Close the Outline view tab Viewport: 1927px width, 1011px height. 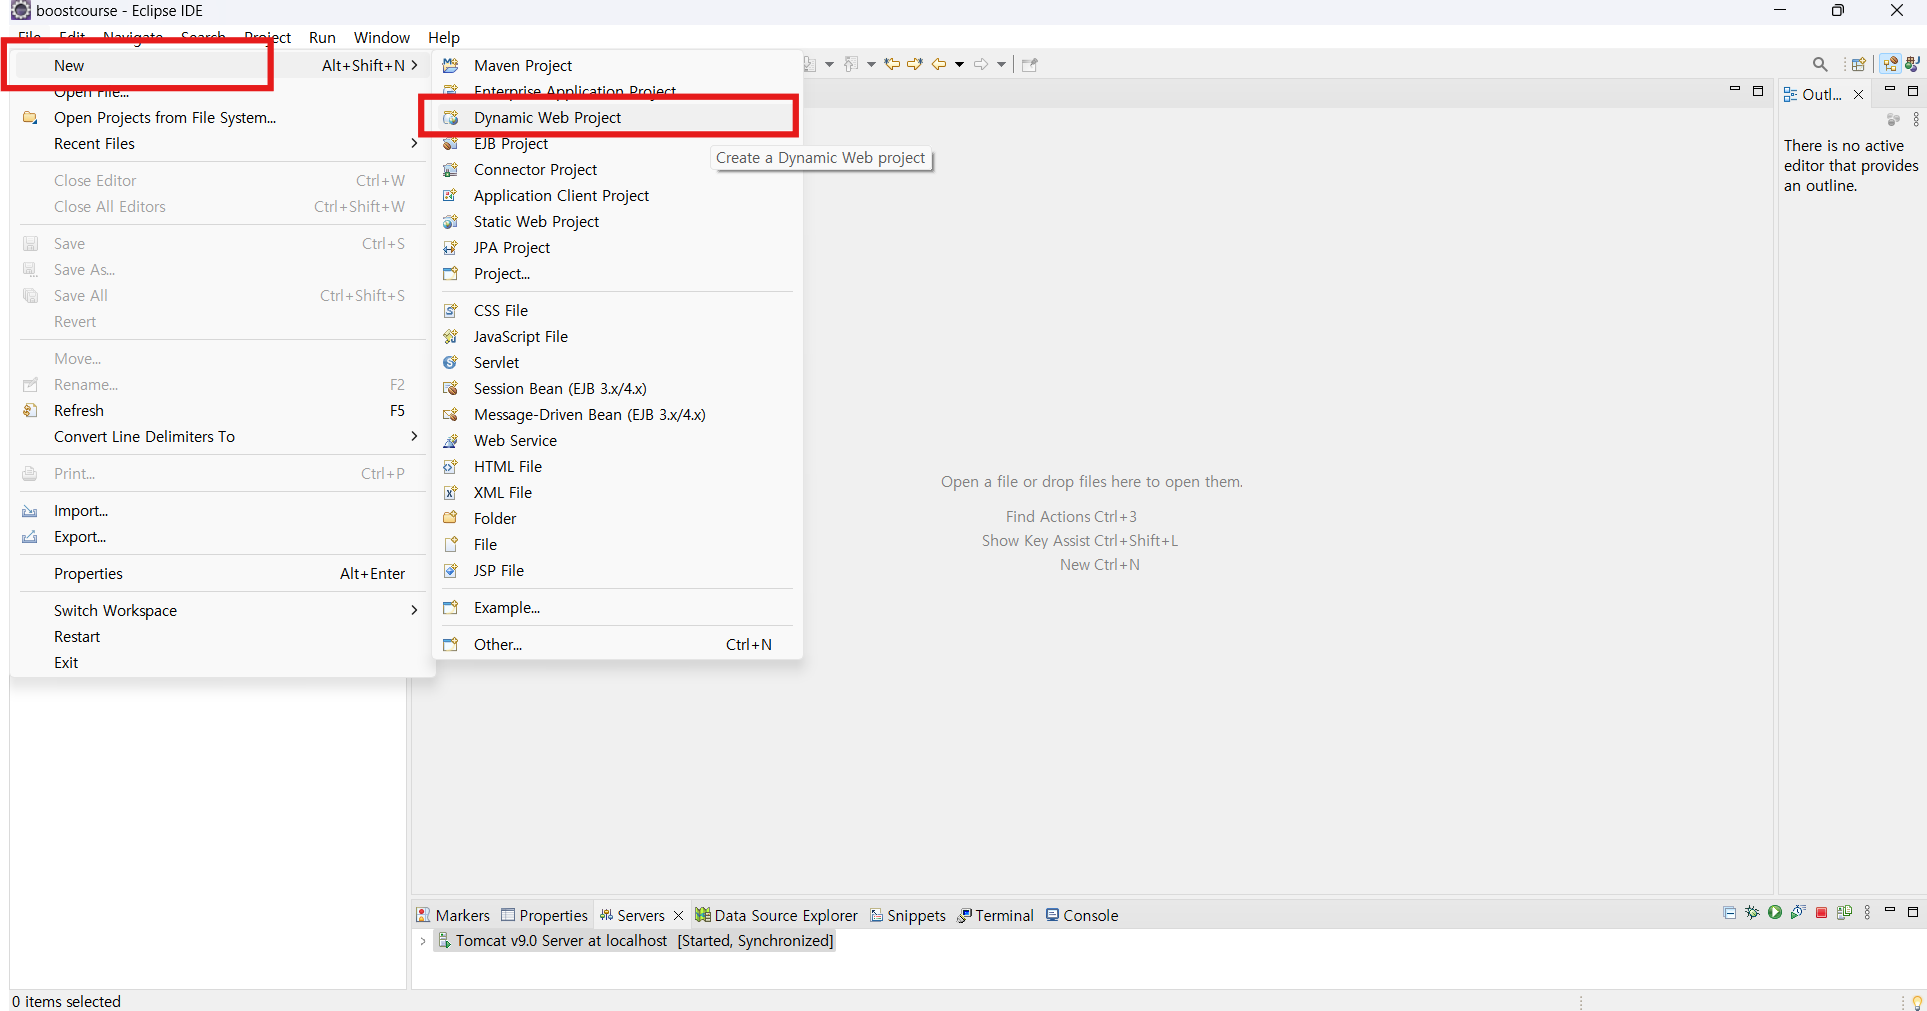click(1858, 95)
